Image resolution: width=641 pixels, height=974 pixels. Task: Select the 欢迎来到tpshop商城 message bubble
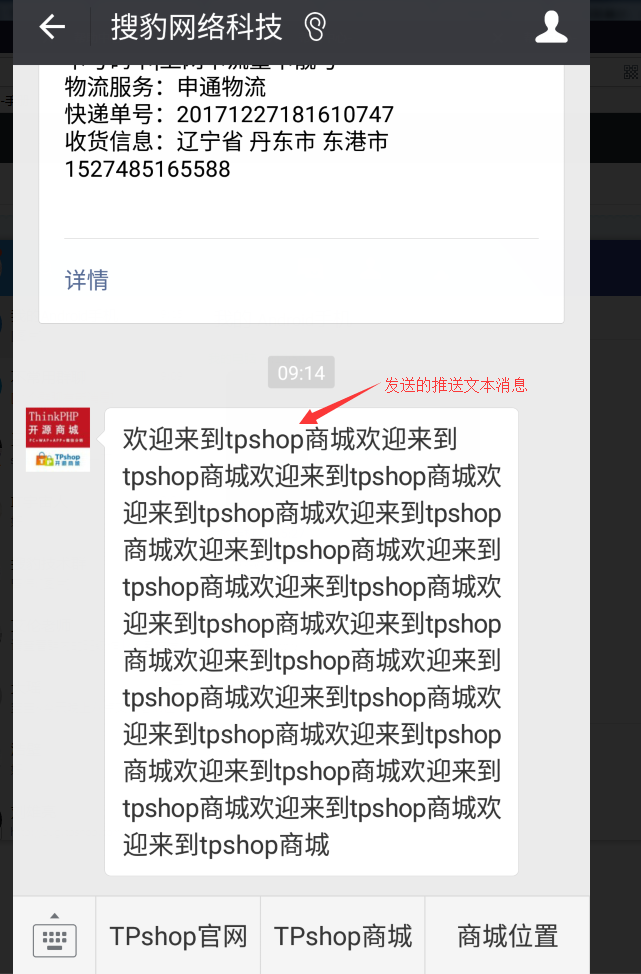coord(311,642)
